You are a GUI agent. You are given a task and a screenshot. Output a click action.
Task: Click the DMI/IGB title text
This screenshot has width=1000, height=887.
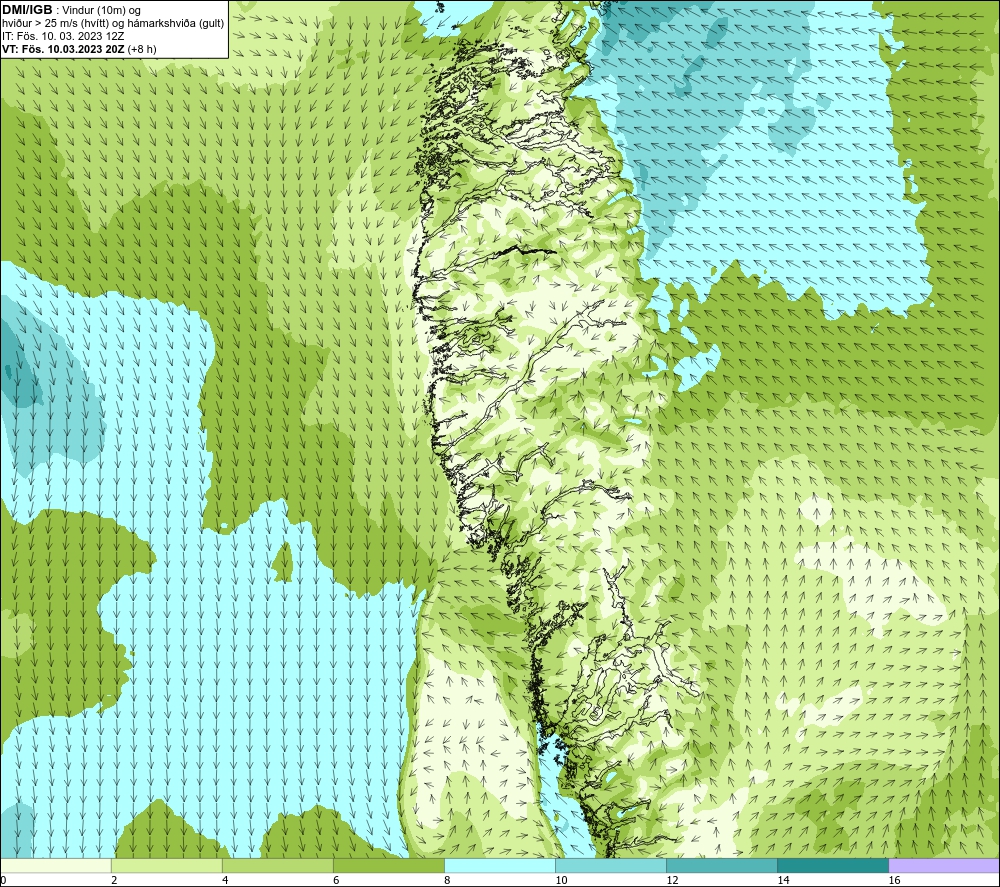coord(27,10)
